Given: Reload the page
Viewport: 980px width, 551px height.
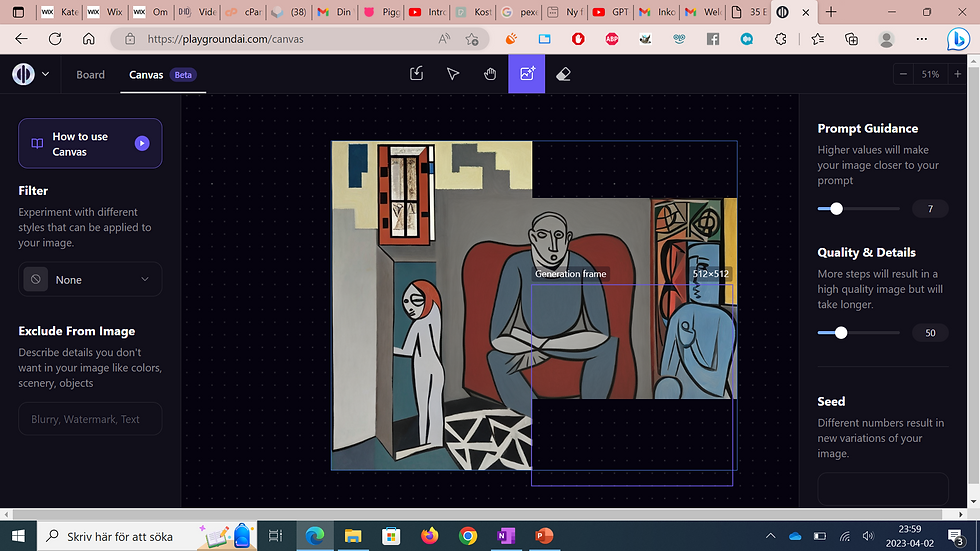Looking at the screenshot, I should coord(55,39).
